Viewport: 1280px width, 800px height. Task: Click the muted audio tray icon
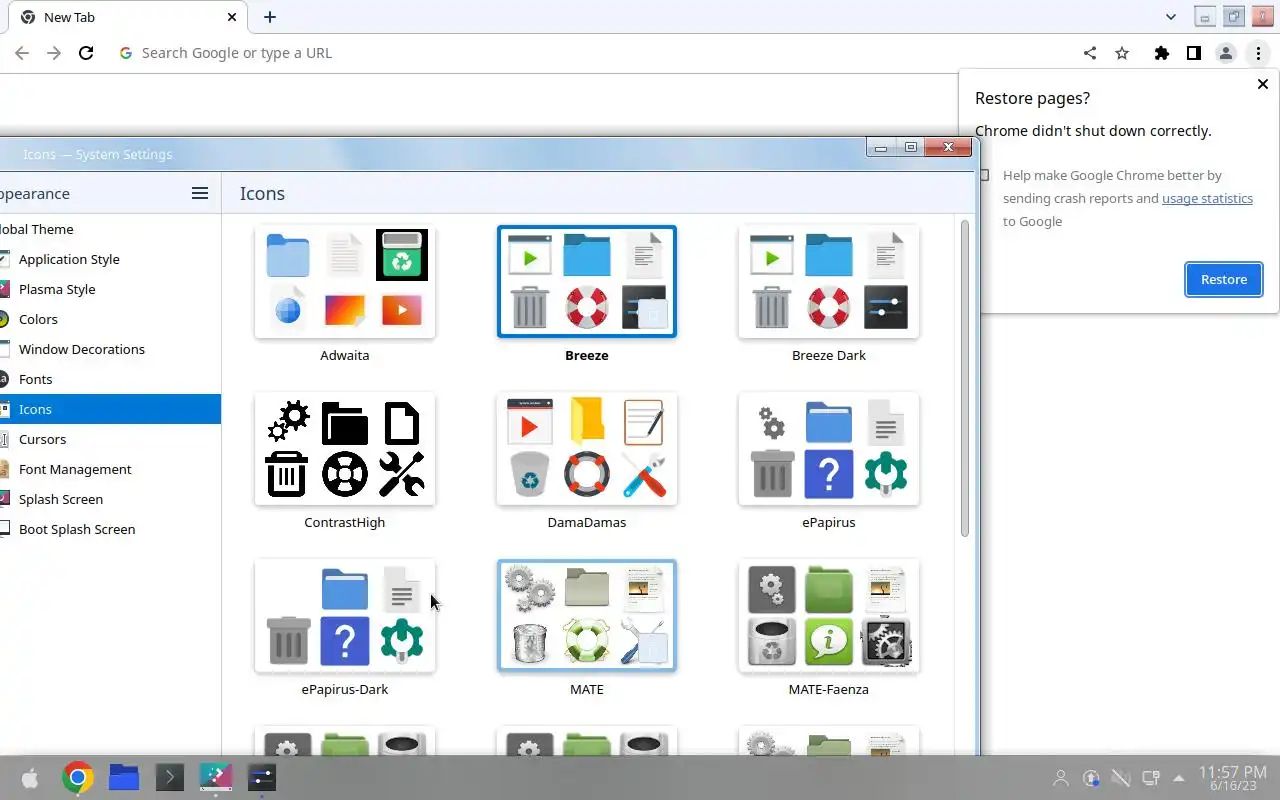point(1121,777)
